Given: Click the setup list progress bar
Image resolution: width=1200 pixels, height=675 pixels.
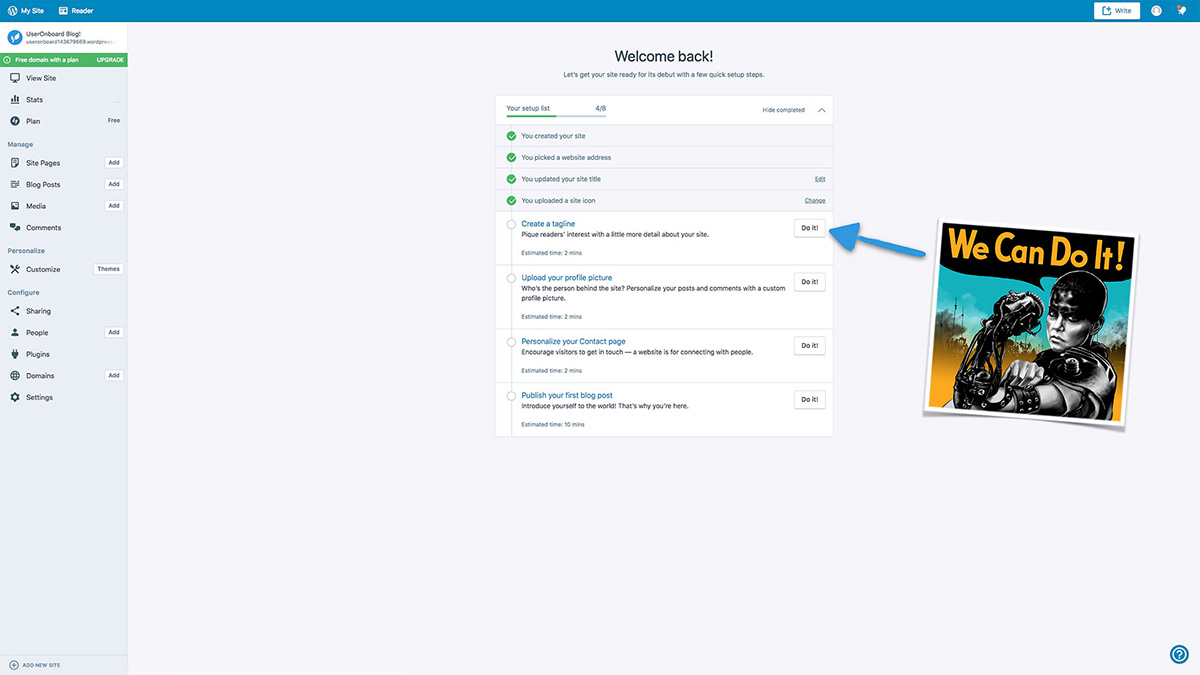Looking at the screenshot, I should tap(556, 117).
